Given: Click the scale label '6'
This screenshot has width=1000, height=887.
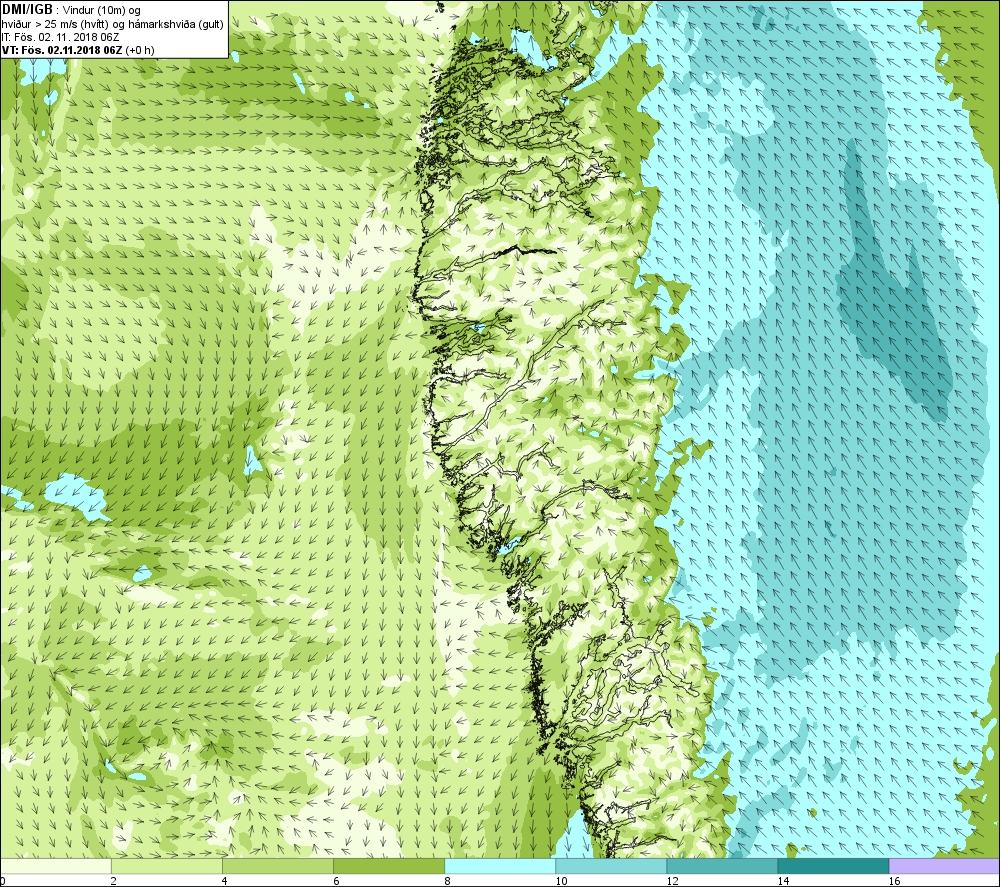Looking at the screenshot, I should tap(335, 881).
